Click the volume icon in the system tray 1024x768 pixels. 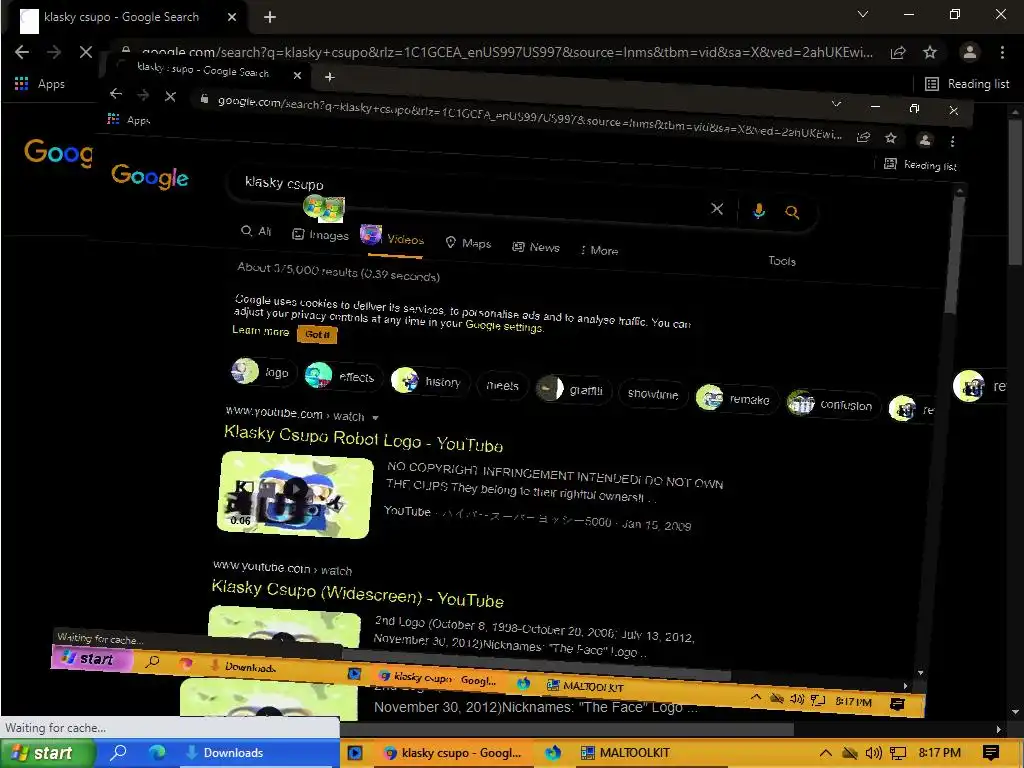[x=873, y=753]
